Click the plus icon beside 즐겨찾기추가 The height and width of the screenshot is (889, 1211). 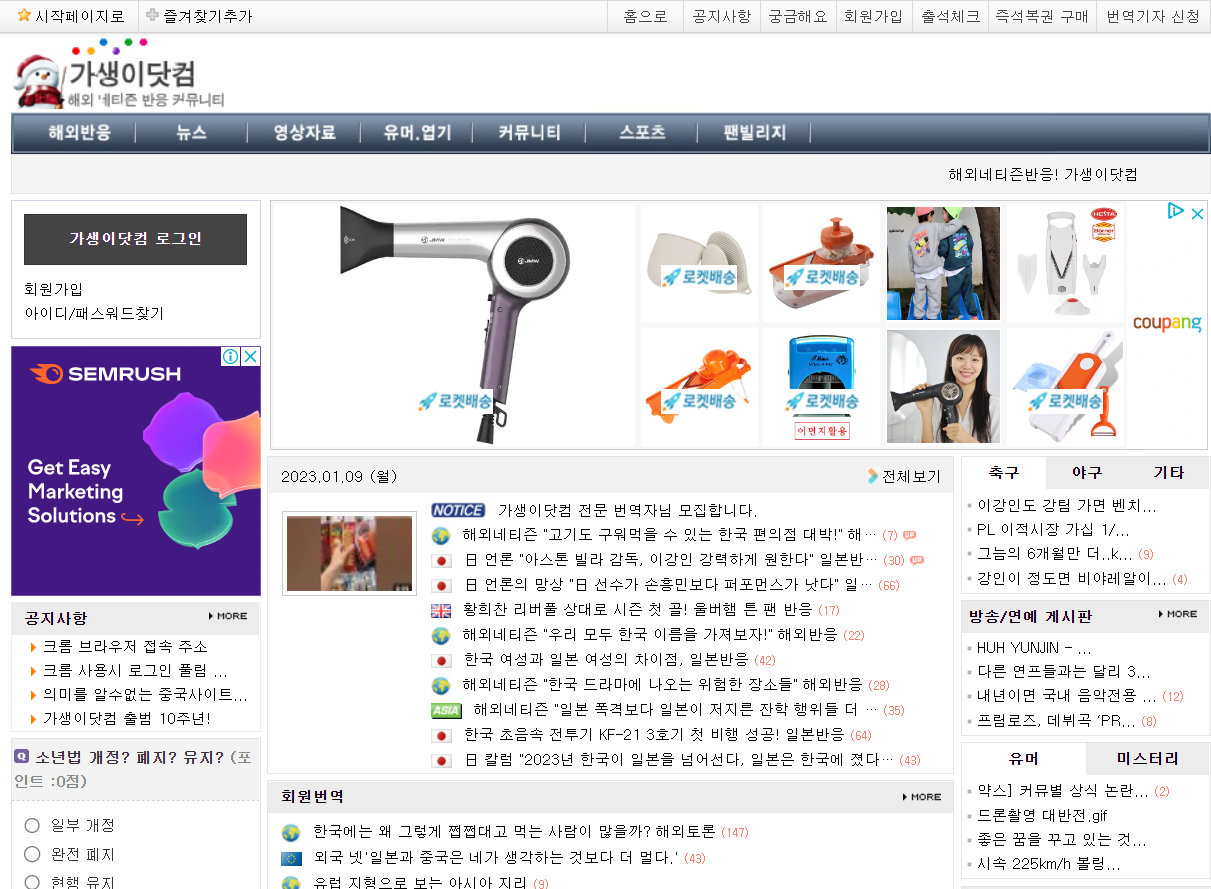coord(152,16)
